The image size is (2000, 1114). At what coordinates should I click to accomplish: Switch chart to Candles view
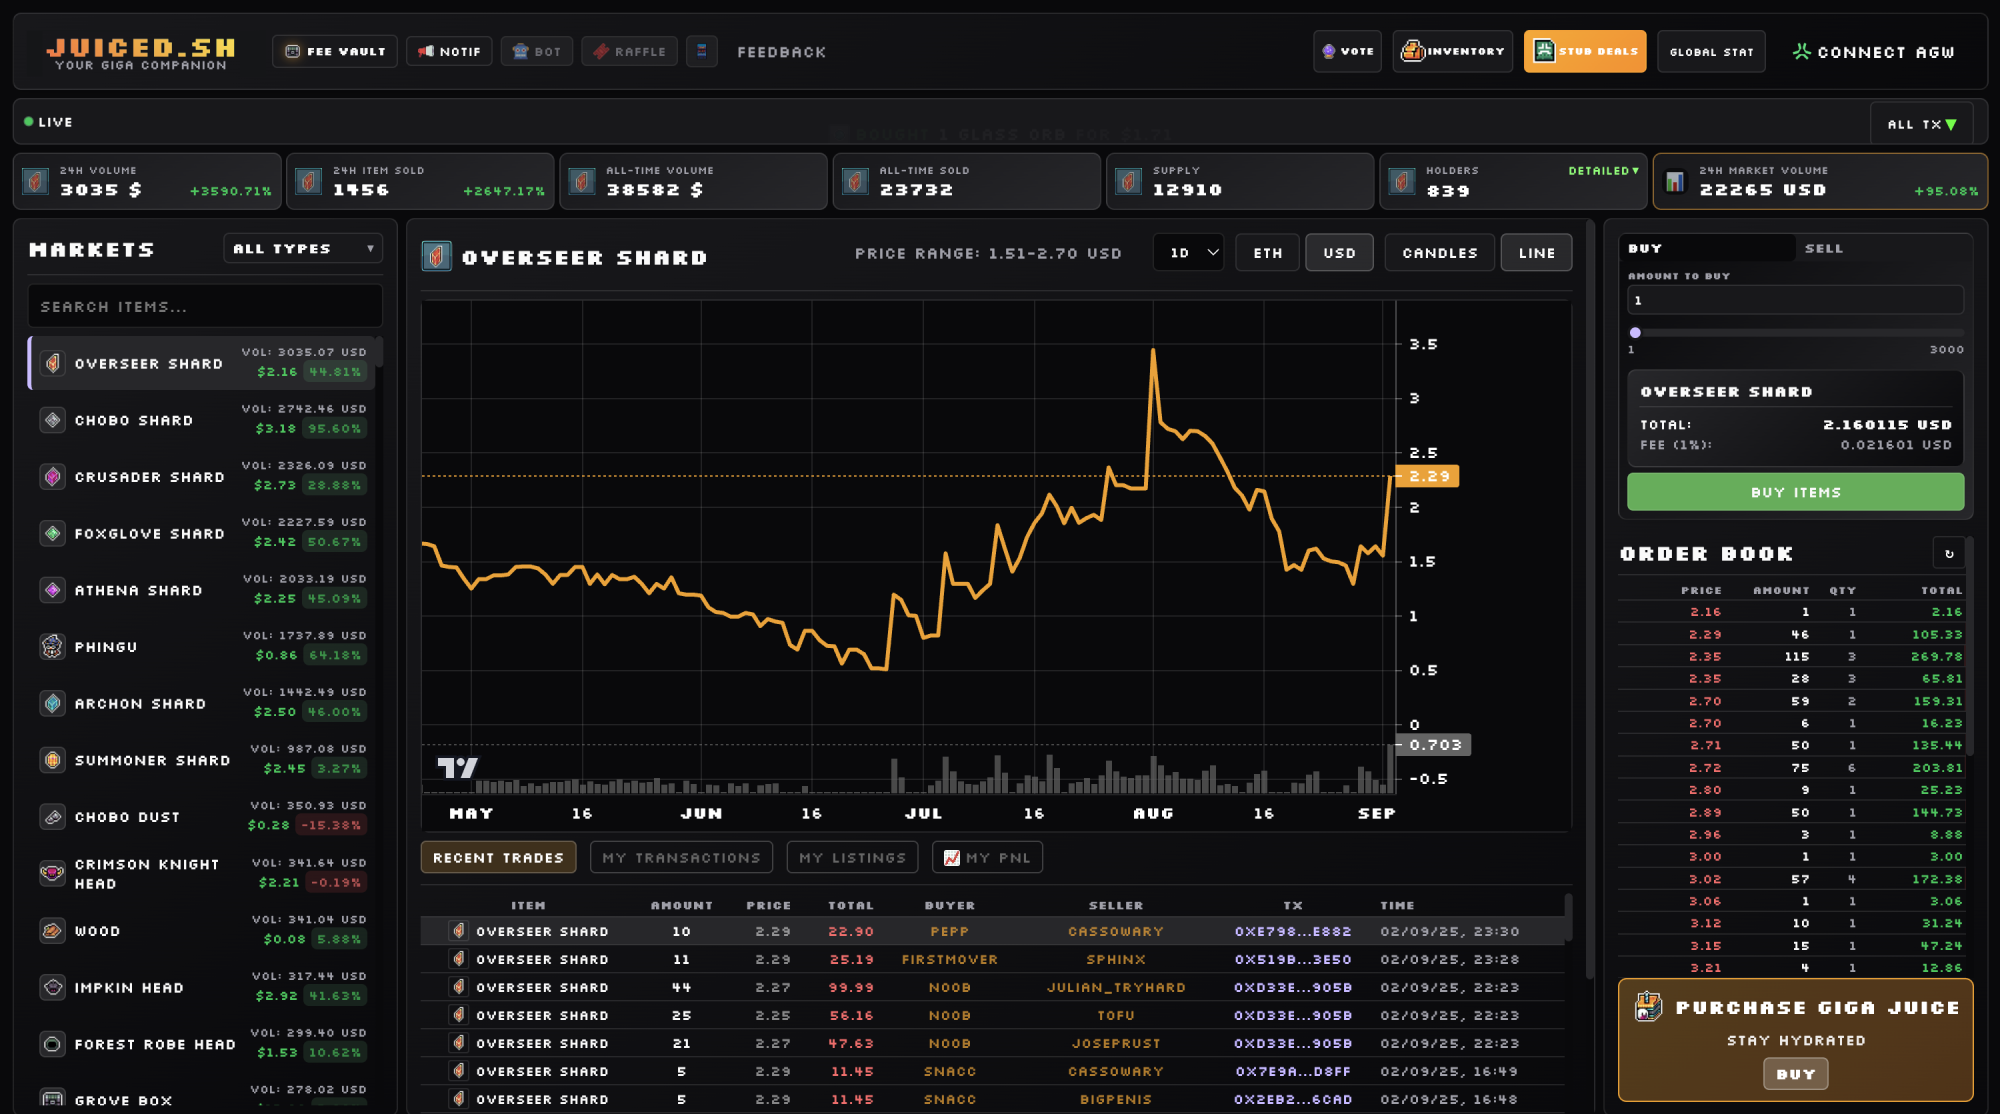pyautogui.click(x=1439, y=253)
